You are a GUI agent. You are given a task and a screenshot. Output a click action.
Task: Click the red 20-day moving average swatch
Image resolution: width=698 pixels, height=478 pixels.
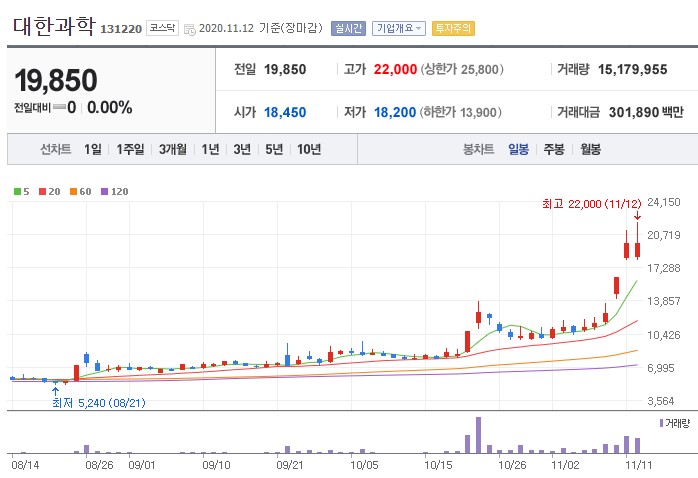(43, 191)
